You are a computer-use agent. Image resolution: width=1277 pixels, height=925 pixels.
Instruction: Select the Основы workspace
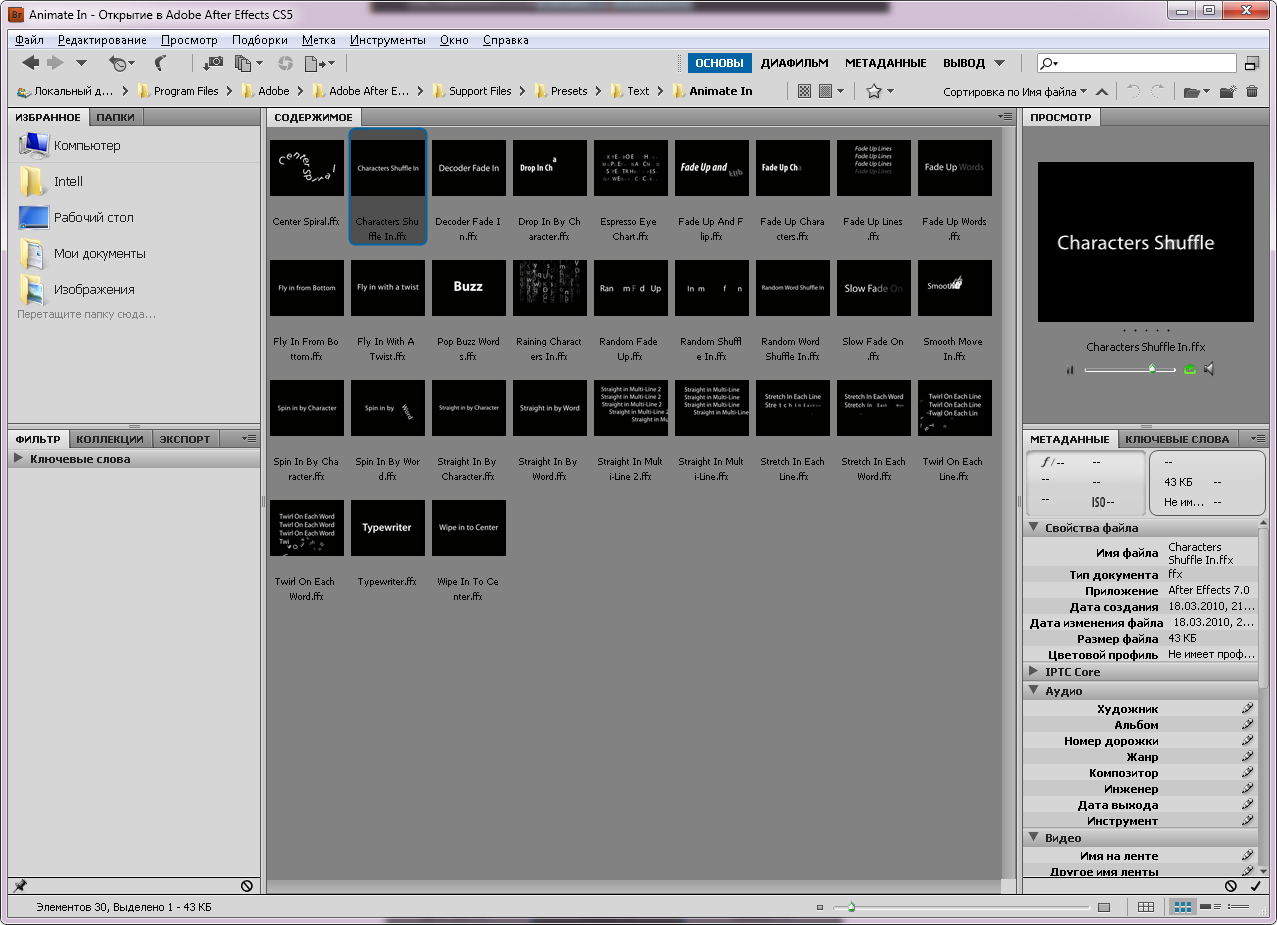coord(719,63)
